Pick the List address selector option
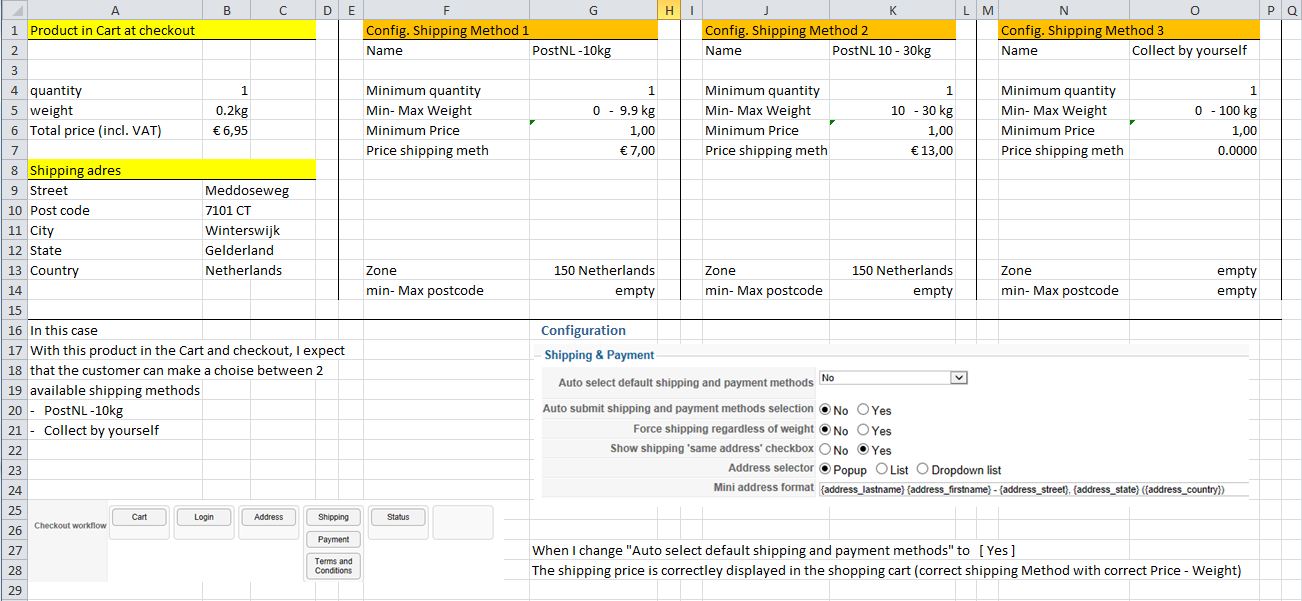This screenshot has height=601, width=1302. click(x=882, y=469)
